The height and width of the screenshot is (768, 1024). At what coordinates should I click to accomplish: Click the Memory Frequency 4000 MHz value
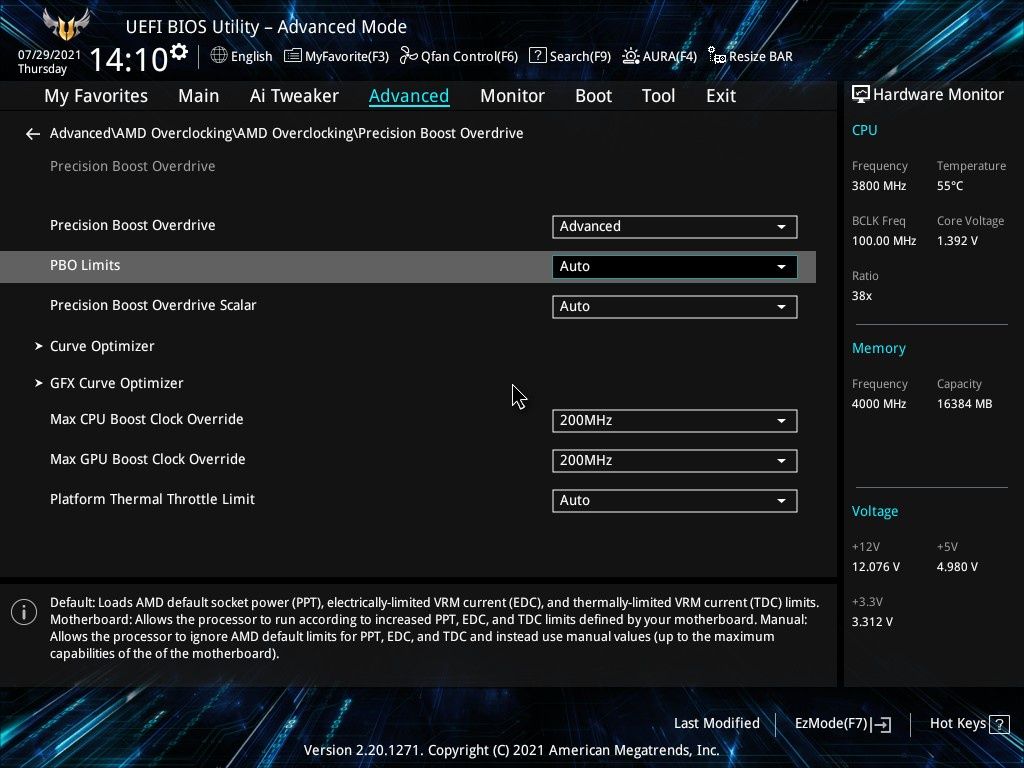point(879,404)
